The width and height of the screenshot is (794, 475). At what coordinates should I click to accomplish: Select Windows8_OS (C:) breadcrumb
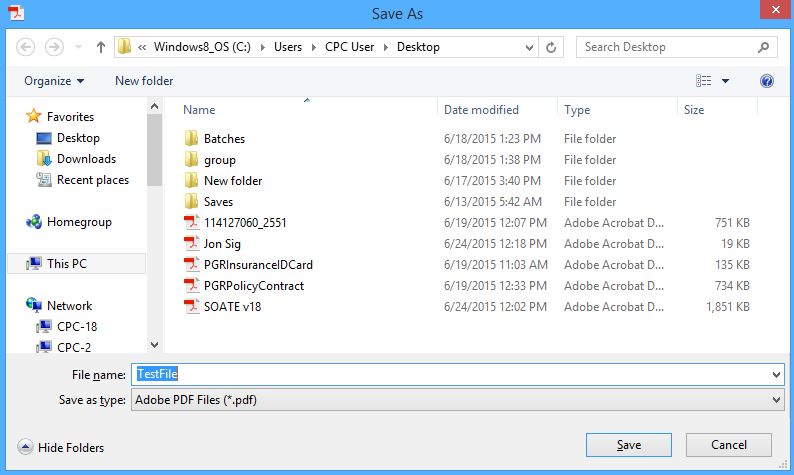coord(202,47)
